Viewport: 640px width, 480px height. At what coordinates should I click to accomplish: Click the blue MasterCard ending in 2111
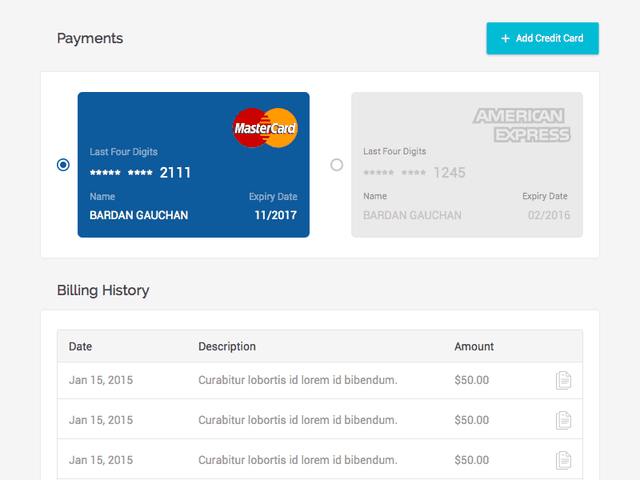point(193,165)
